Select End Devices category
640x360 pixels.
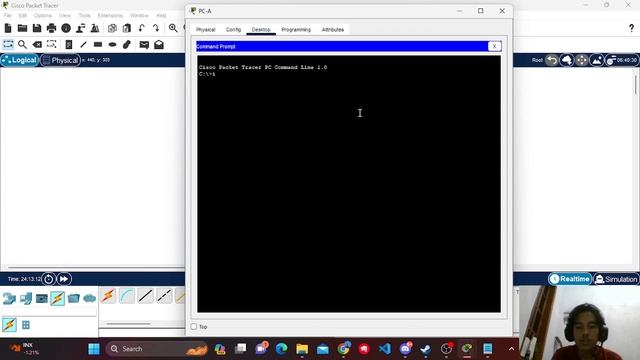coord(25,299)
